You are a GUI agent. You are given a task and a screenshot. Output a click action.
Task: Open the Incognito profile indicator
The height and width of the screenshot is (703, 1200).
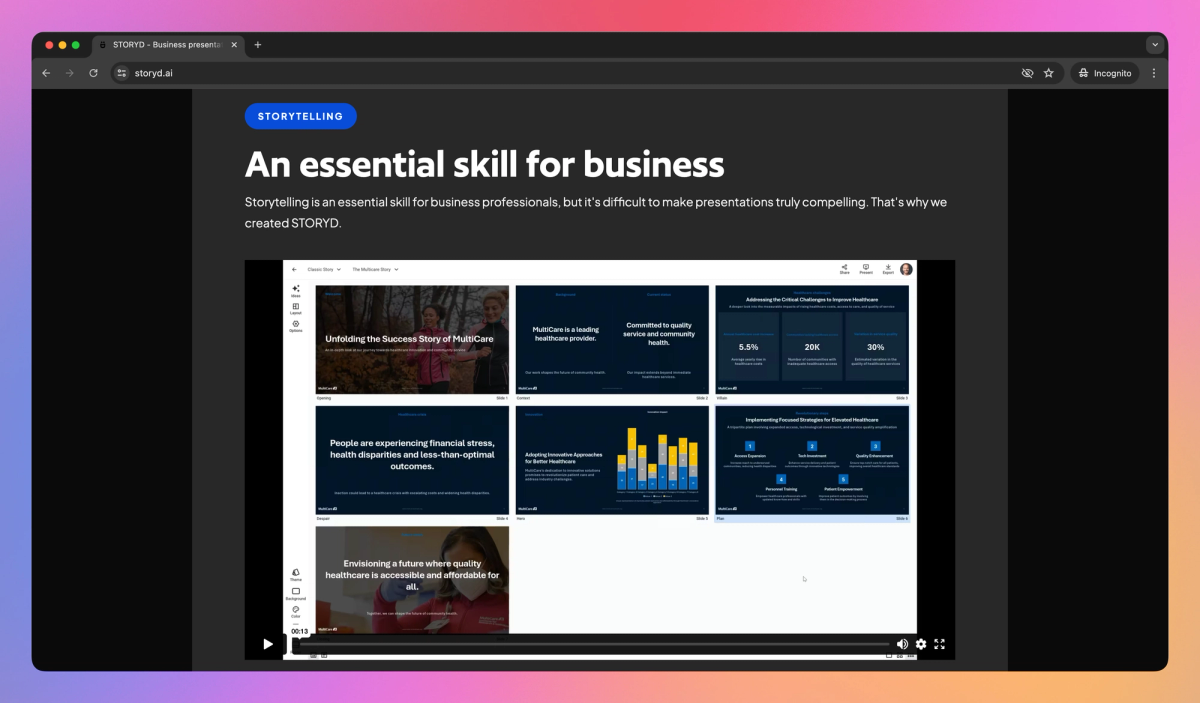[x=1106, y=73]
